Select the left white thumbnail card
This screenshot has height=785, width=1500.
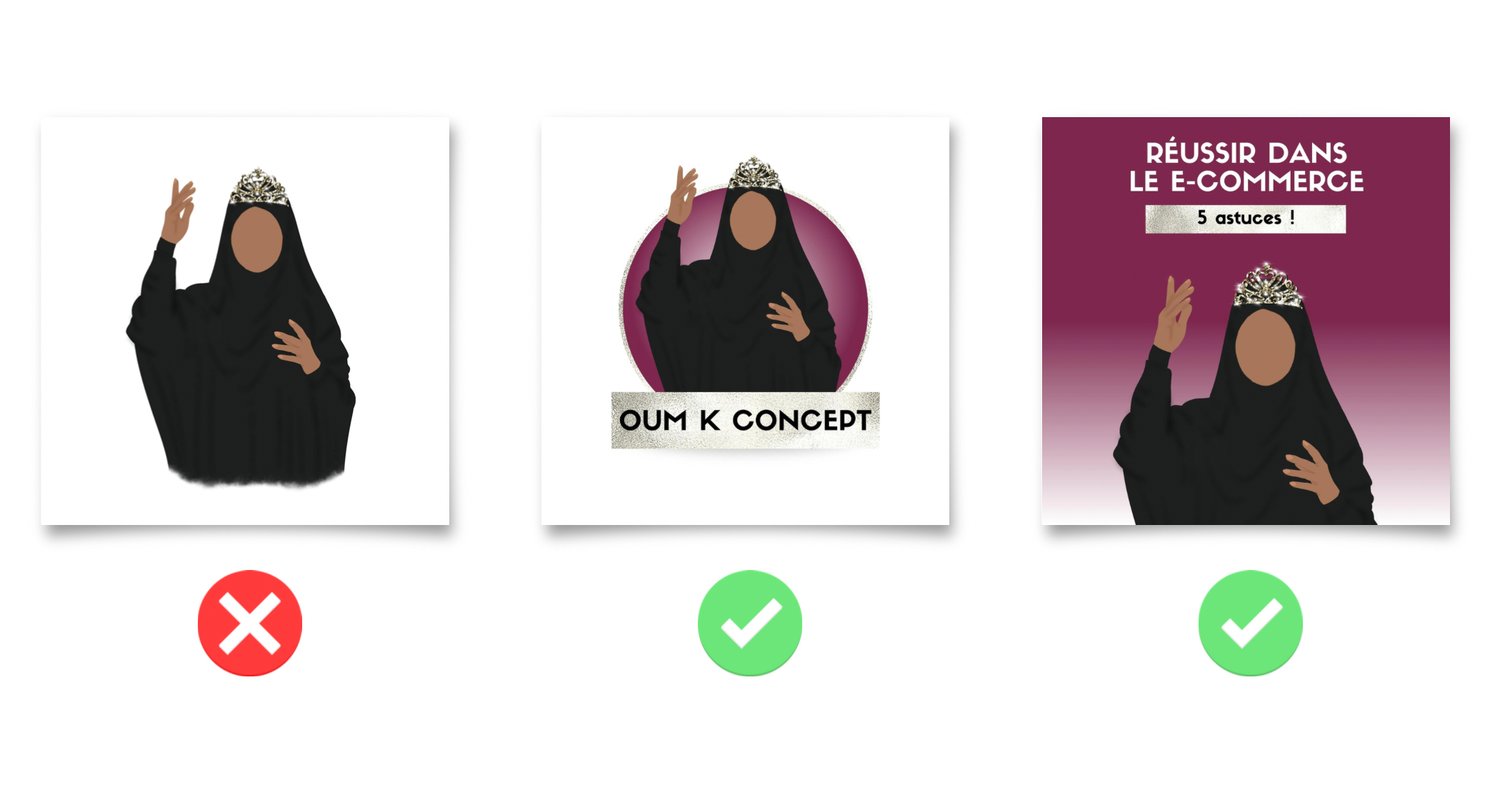coord(245,321)
